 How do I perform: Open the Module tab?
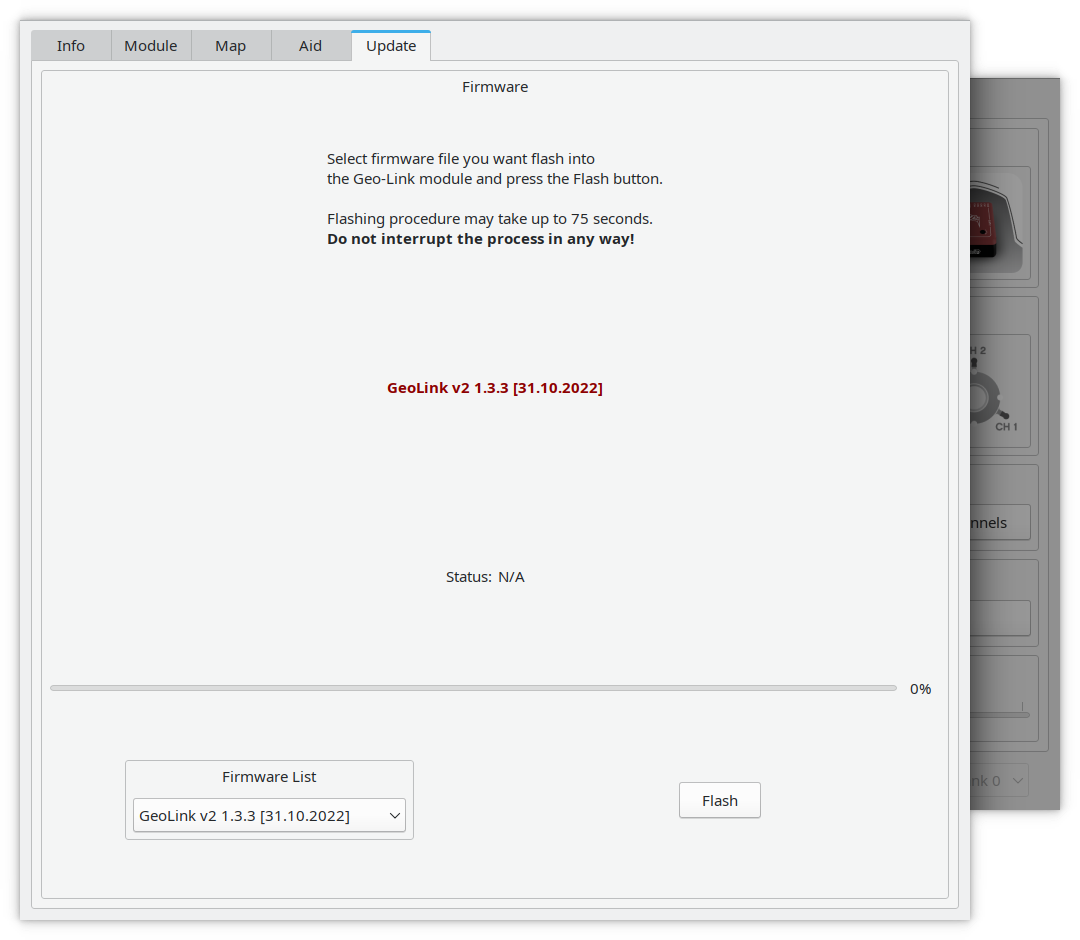pyautogui.click(x=151, y=46)
